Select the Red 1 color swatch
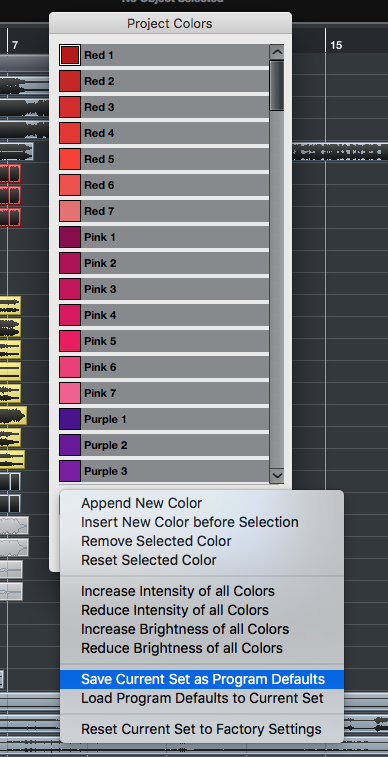388x757 pixels. tap(70, 55)
